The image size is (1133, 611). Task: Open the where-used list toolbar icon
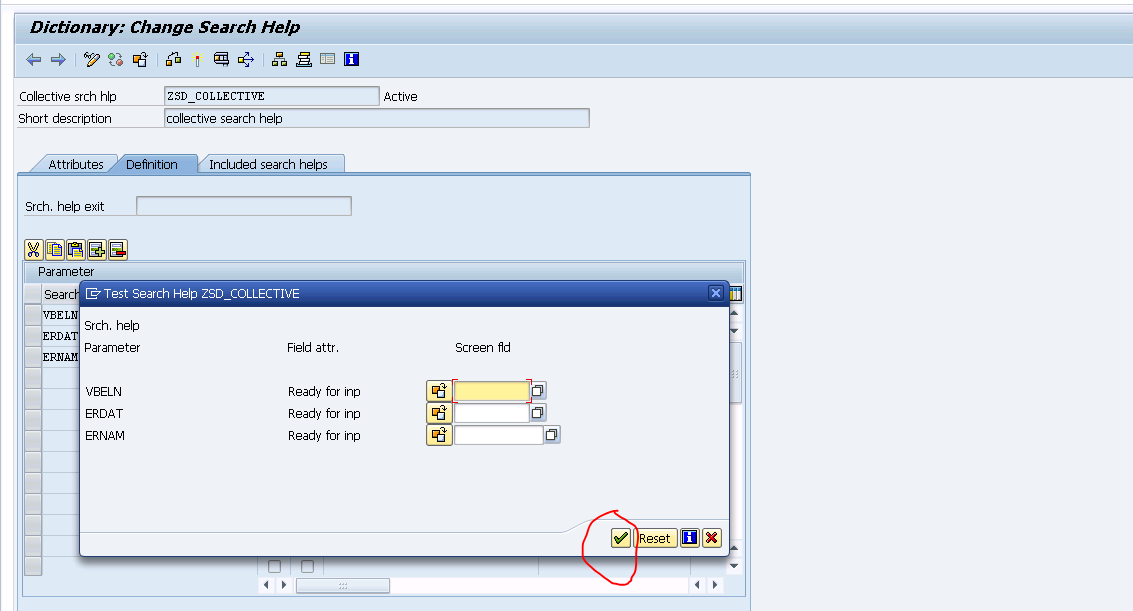click(x=172, y=59)
